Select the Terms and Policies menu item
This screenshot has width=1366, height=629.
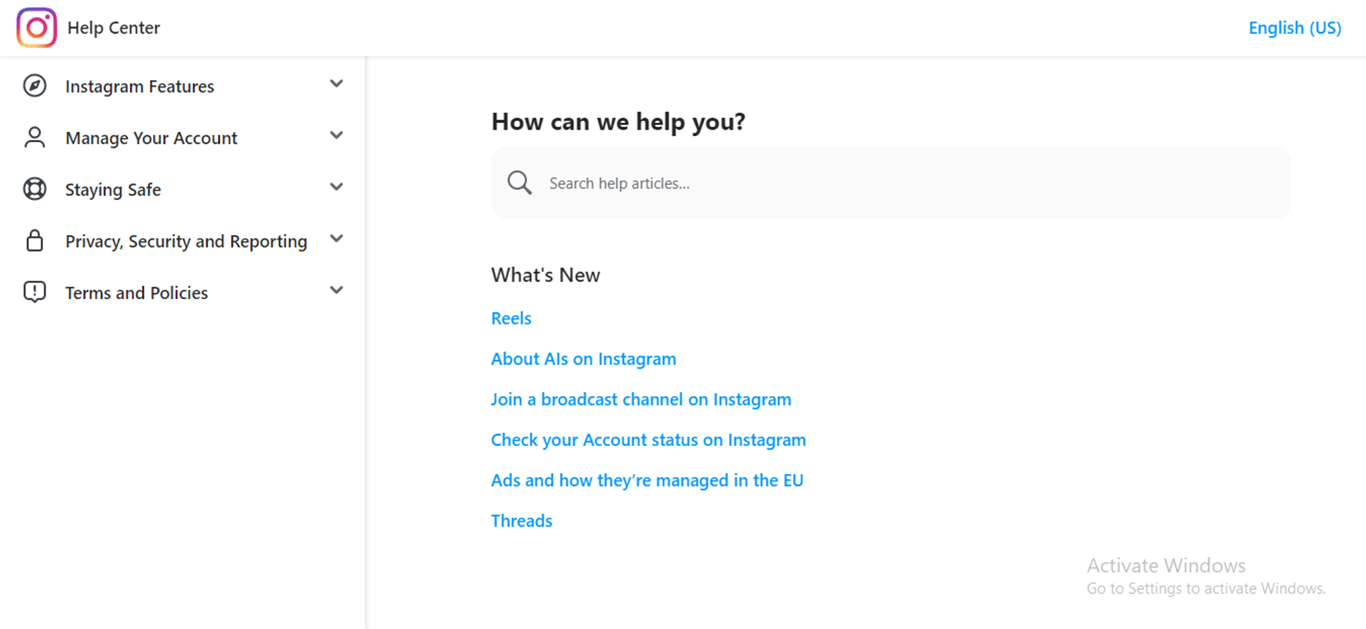137,293
